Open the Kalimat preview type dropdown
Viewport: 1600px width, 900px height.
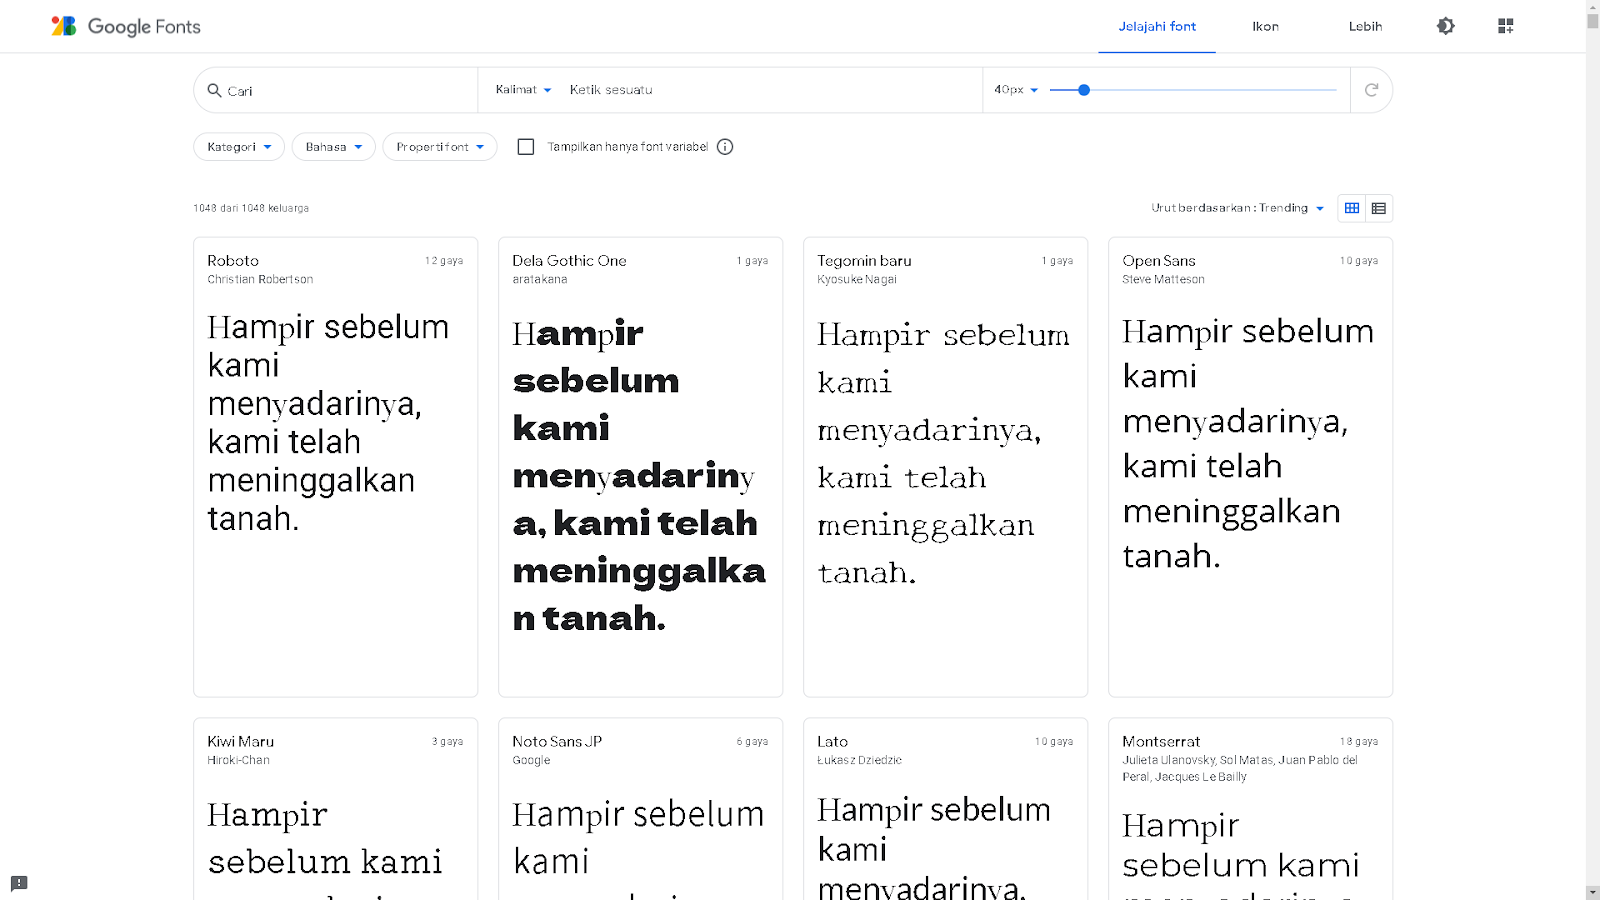523,90
